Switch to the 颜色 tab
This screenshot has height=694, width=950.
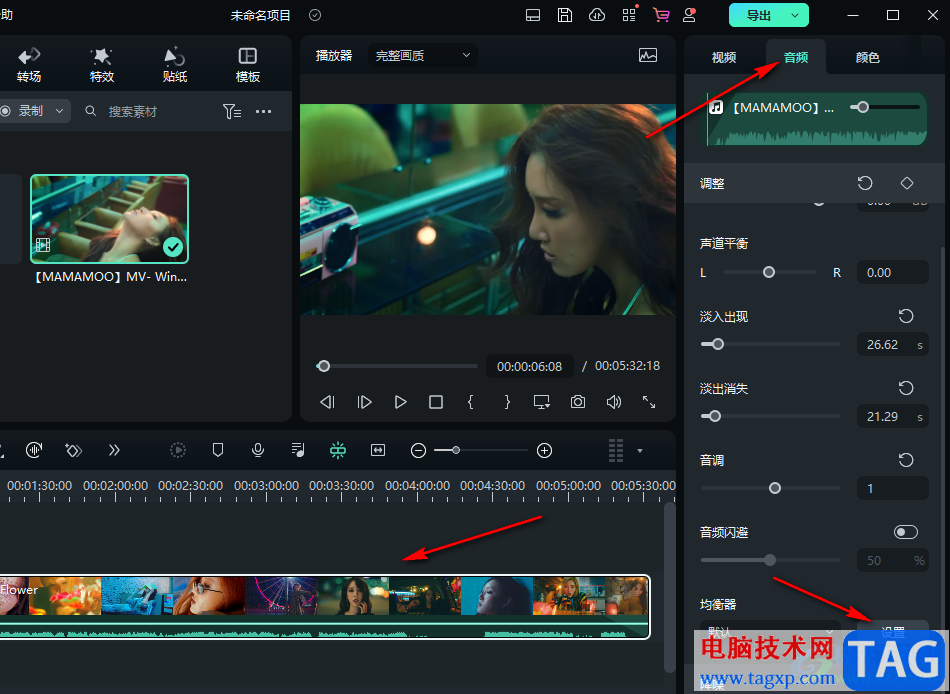868,58
